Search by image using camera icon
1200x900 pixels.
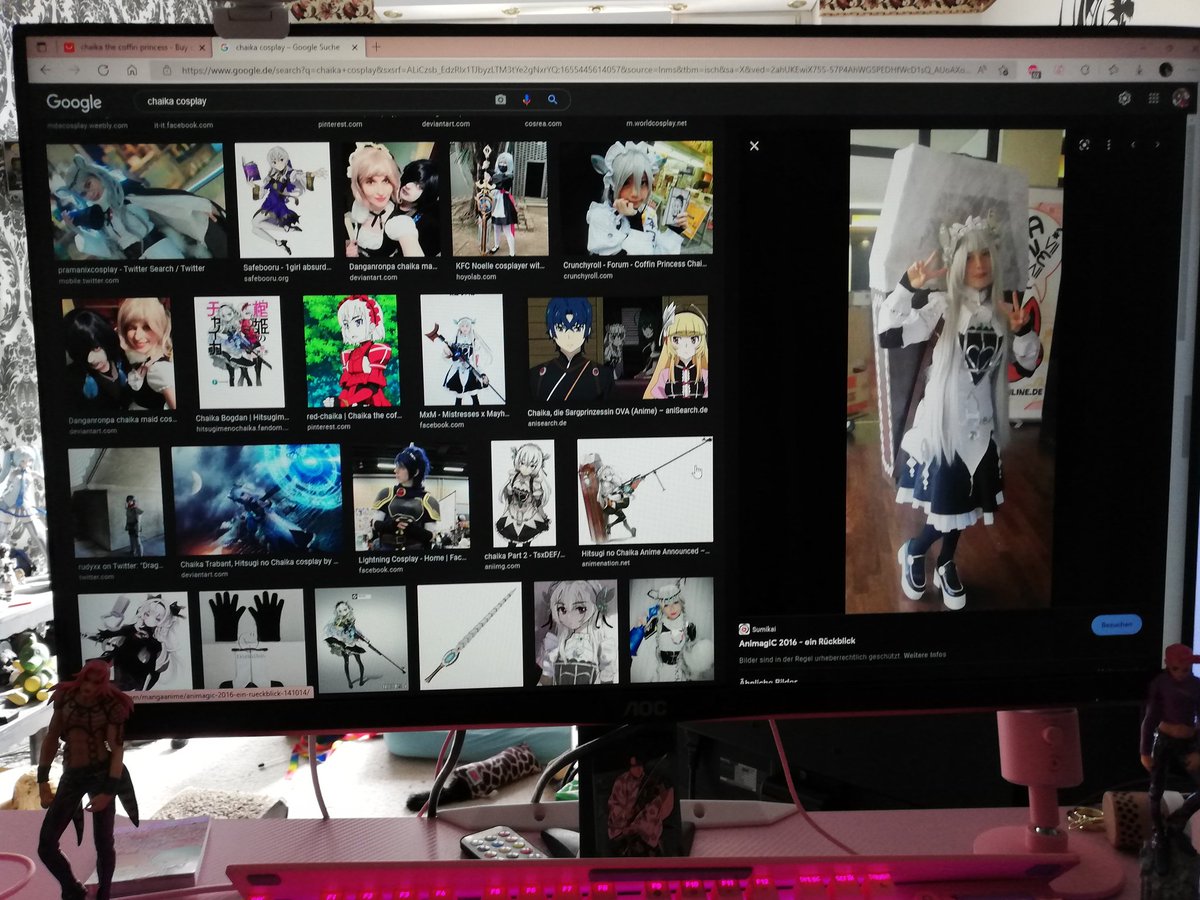click(500, 100)
